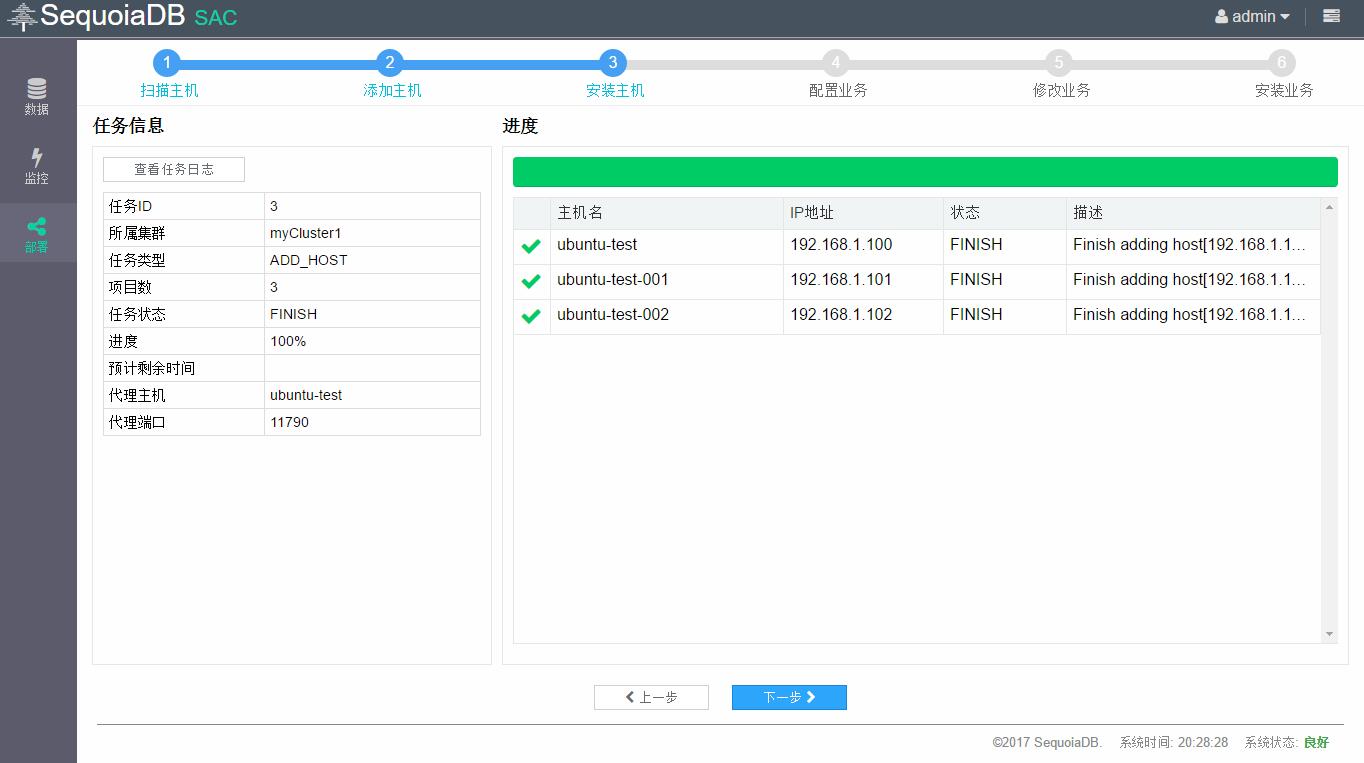Click the green progress bar
The height and width of the screenshot is (763, 1364).
pos(925,171)
